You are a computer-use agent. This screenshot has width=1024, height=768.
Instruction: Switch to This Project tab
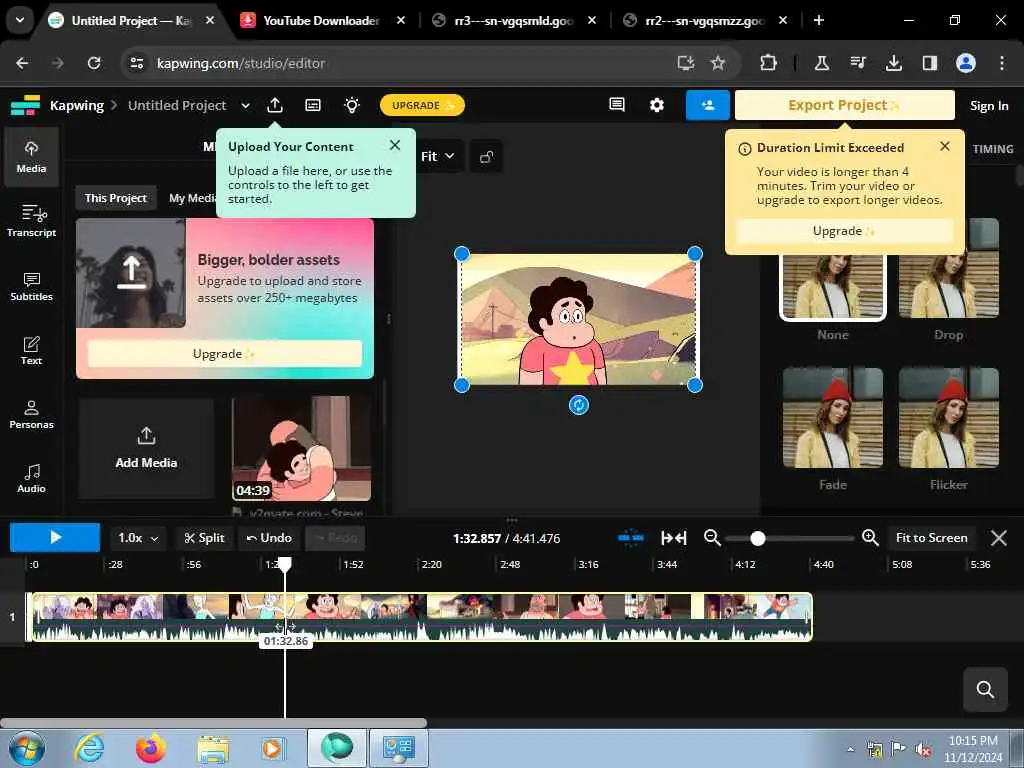pos(116,198)
